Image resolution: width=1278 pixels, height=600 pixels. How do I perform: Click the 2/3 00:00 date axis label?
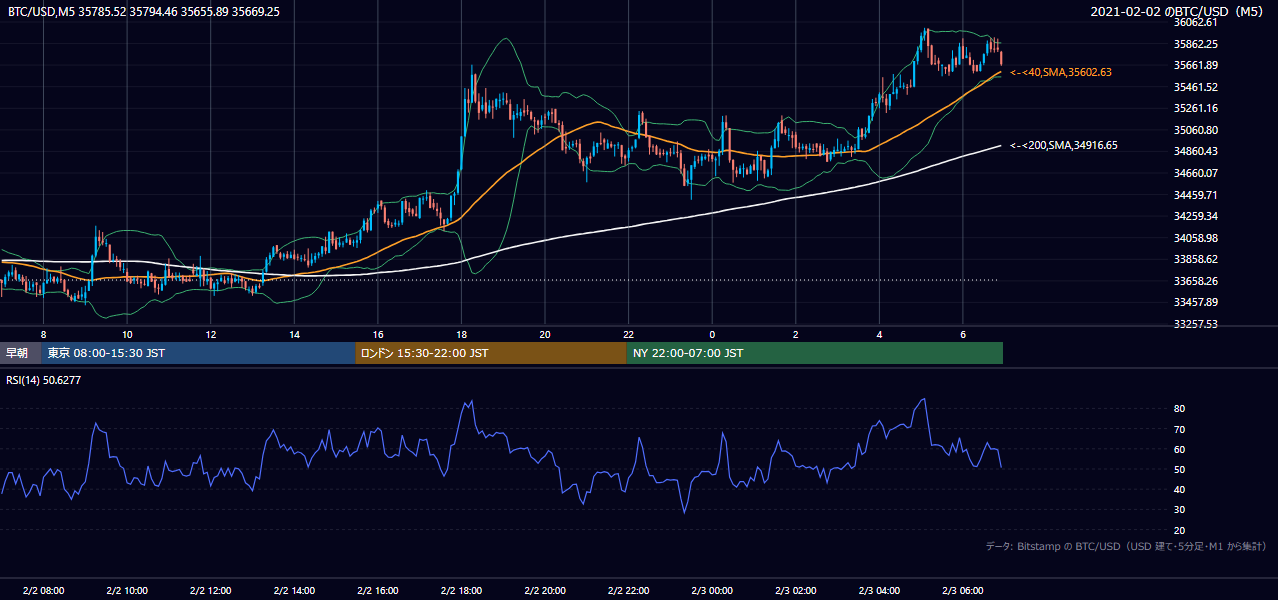(712, 591)
